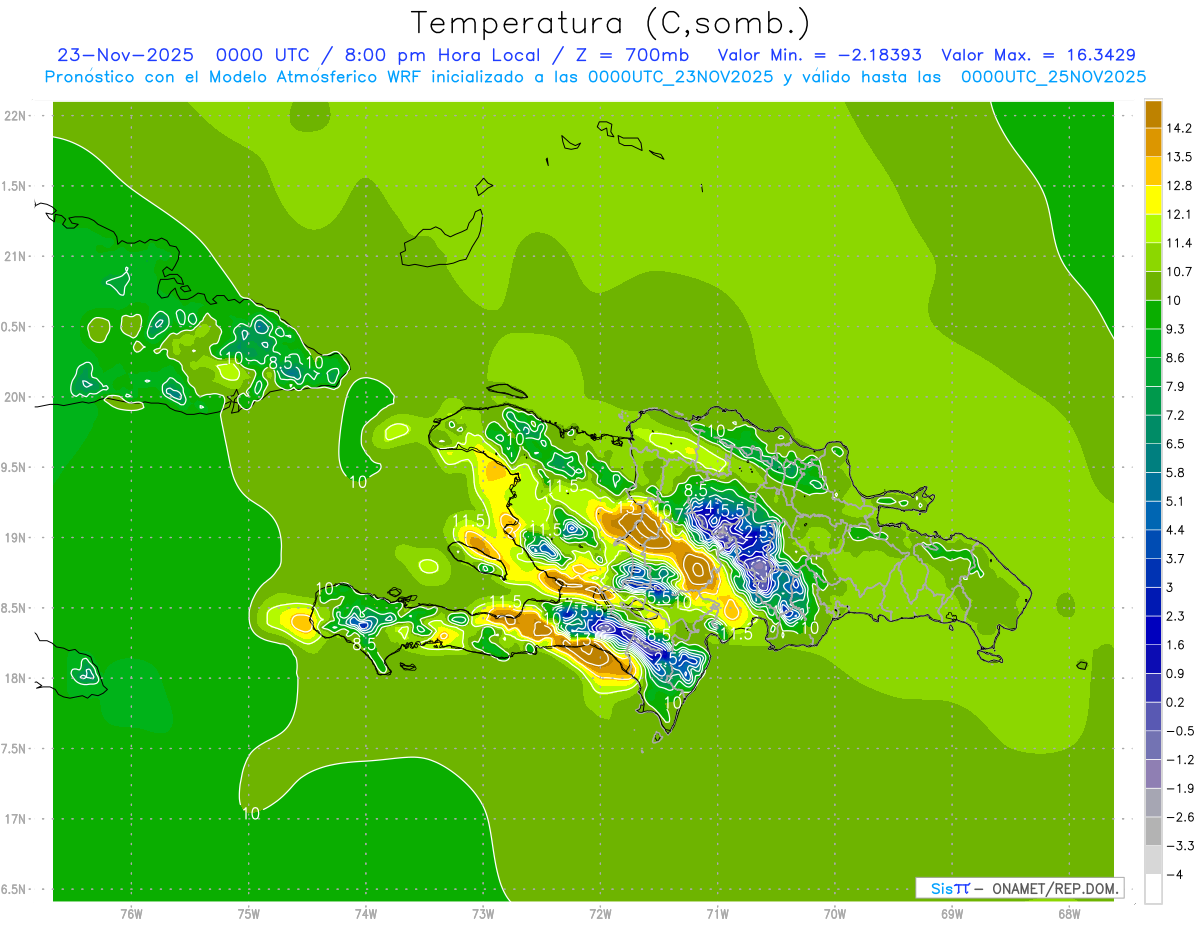Click the 22N latitude axis label

click(x=17, y=116)
